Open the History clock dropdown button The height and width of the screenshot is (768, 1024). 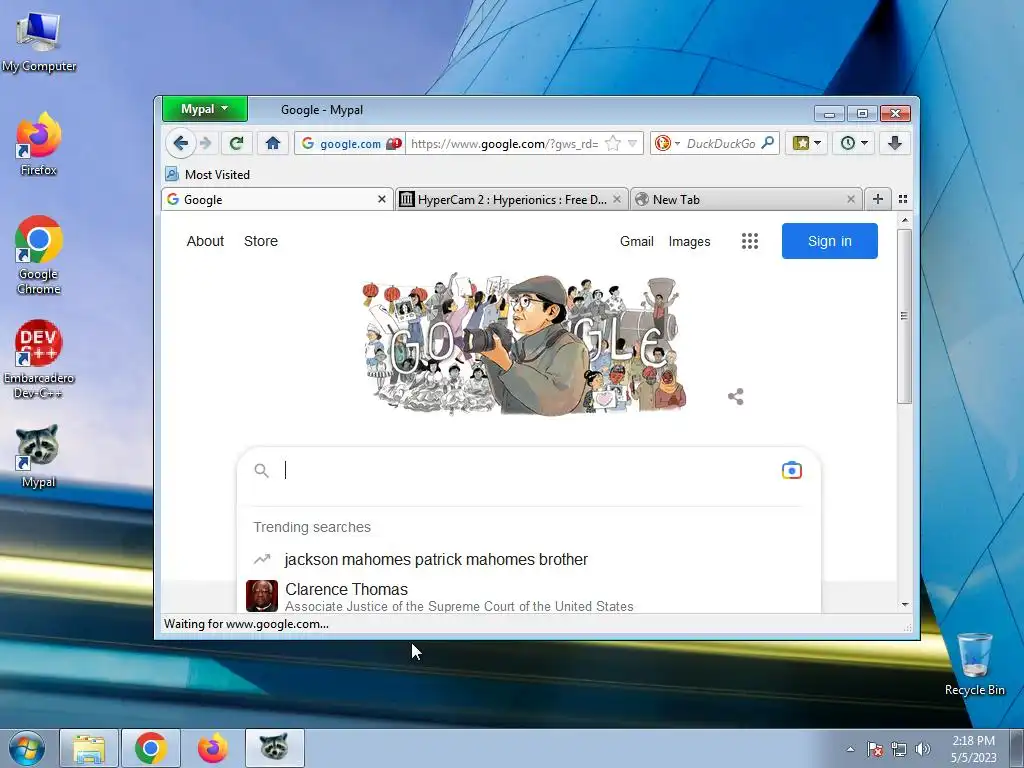(x=854, y=143)
